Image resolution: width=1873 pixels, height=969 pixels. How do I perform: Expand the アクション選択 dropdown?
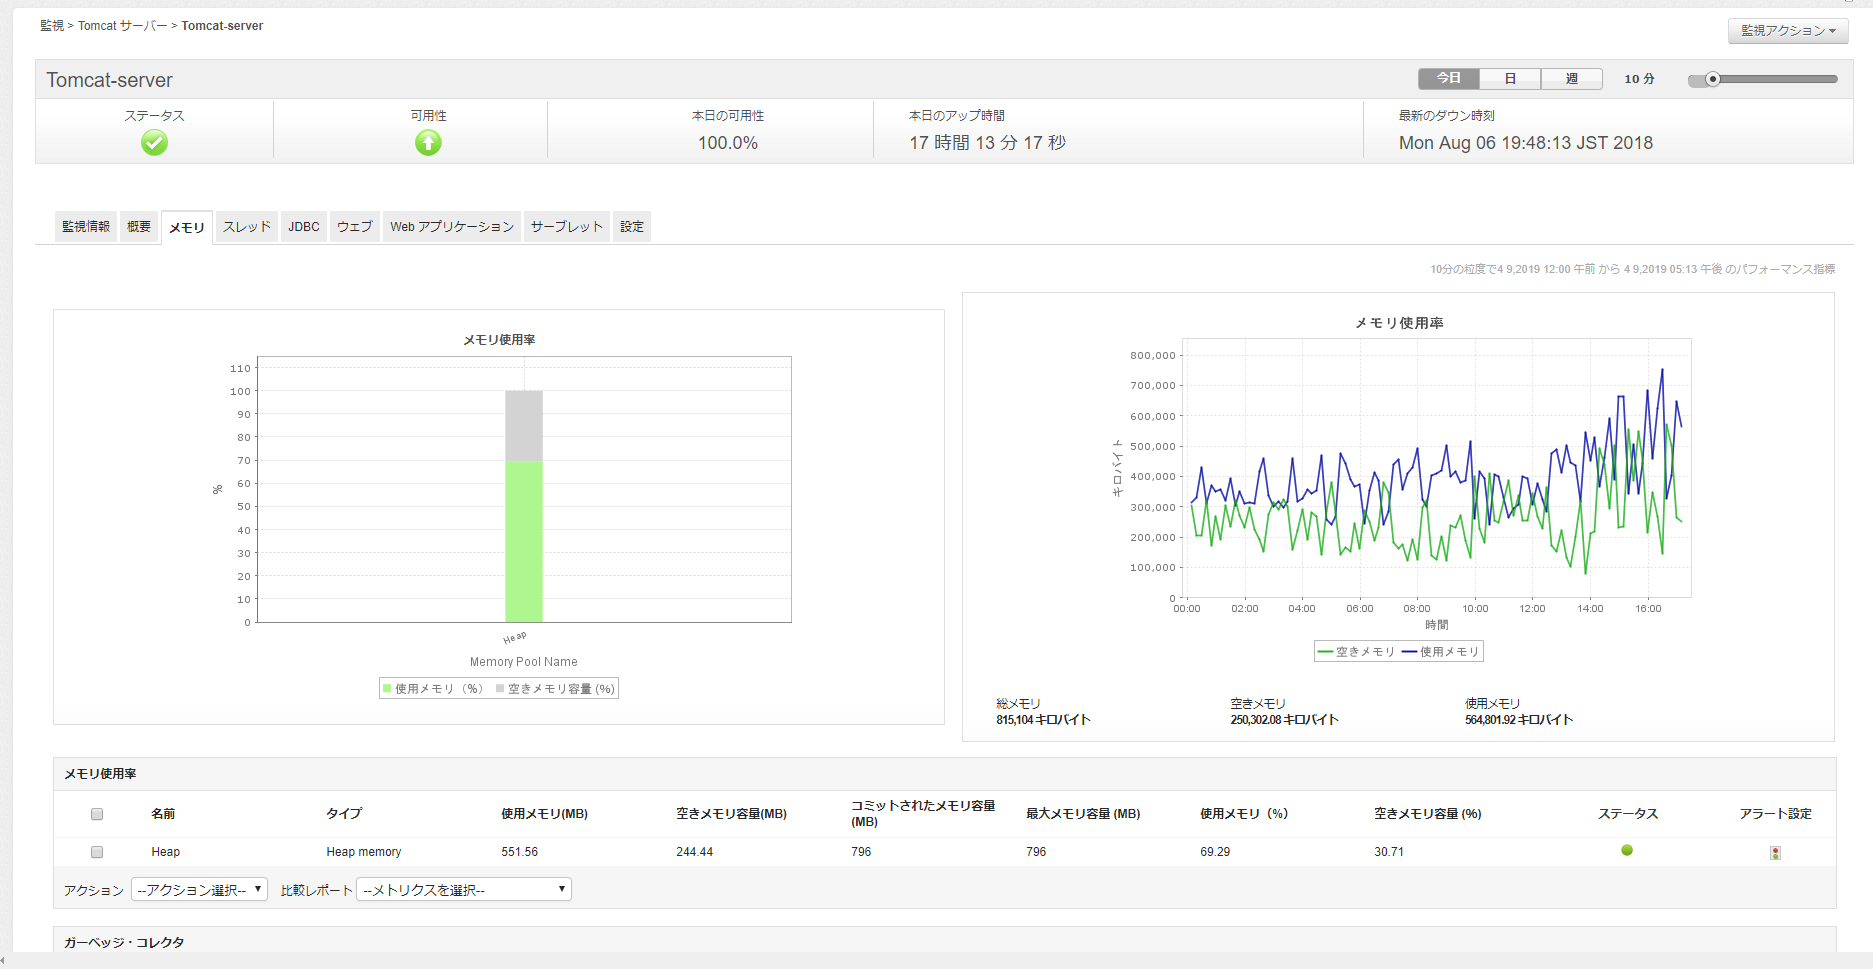[199, 890]
